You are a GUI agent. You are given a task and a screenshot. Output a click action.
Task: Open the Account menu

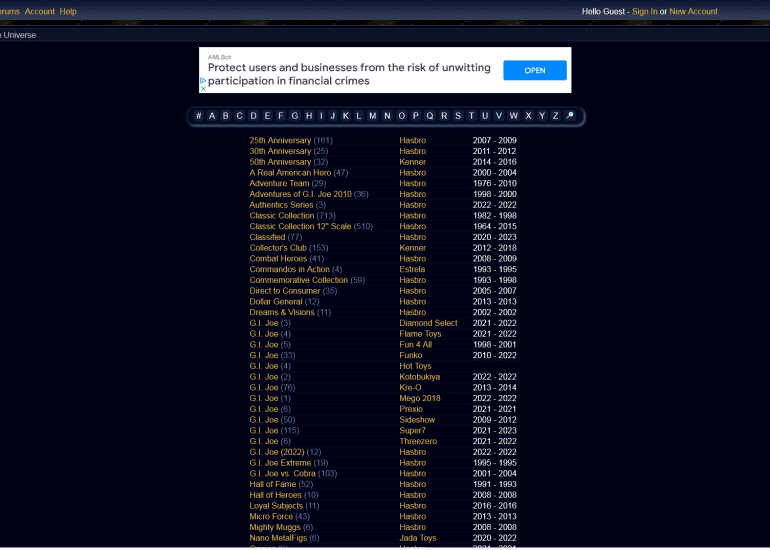click(40, 11)
